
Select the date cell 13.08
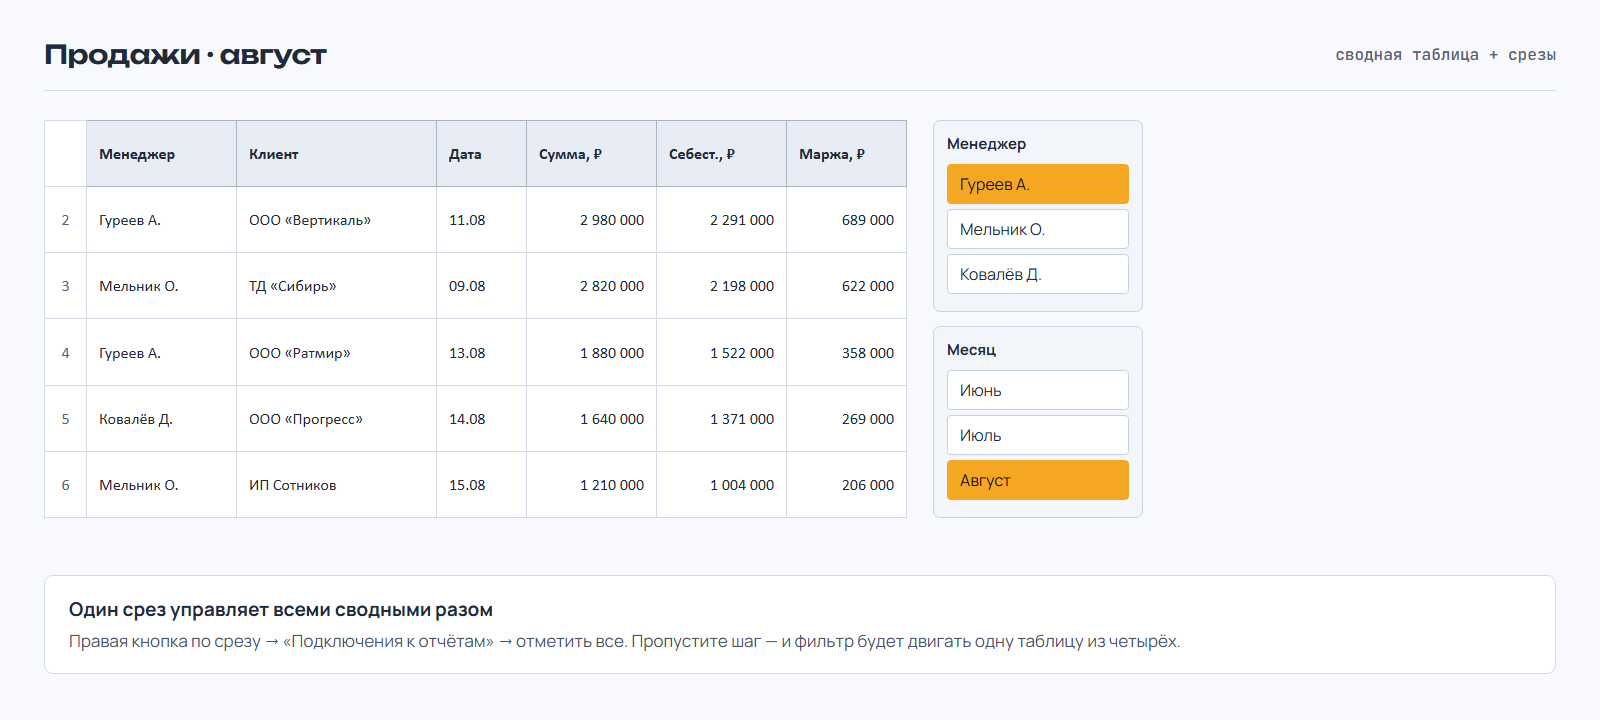coord(482,353)
